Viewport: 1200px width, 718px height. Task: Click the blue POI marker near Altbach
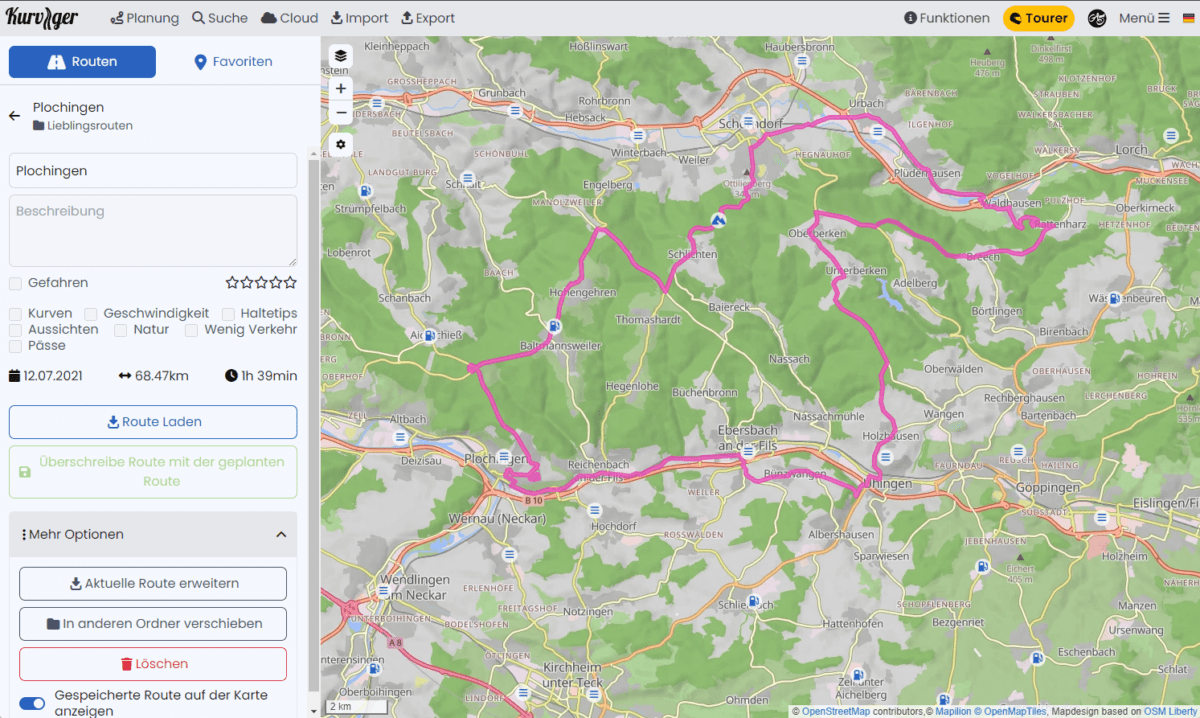(x=400, y=437)
